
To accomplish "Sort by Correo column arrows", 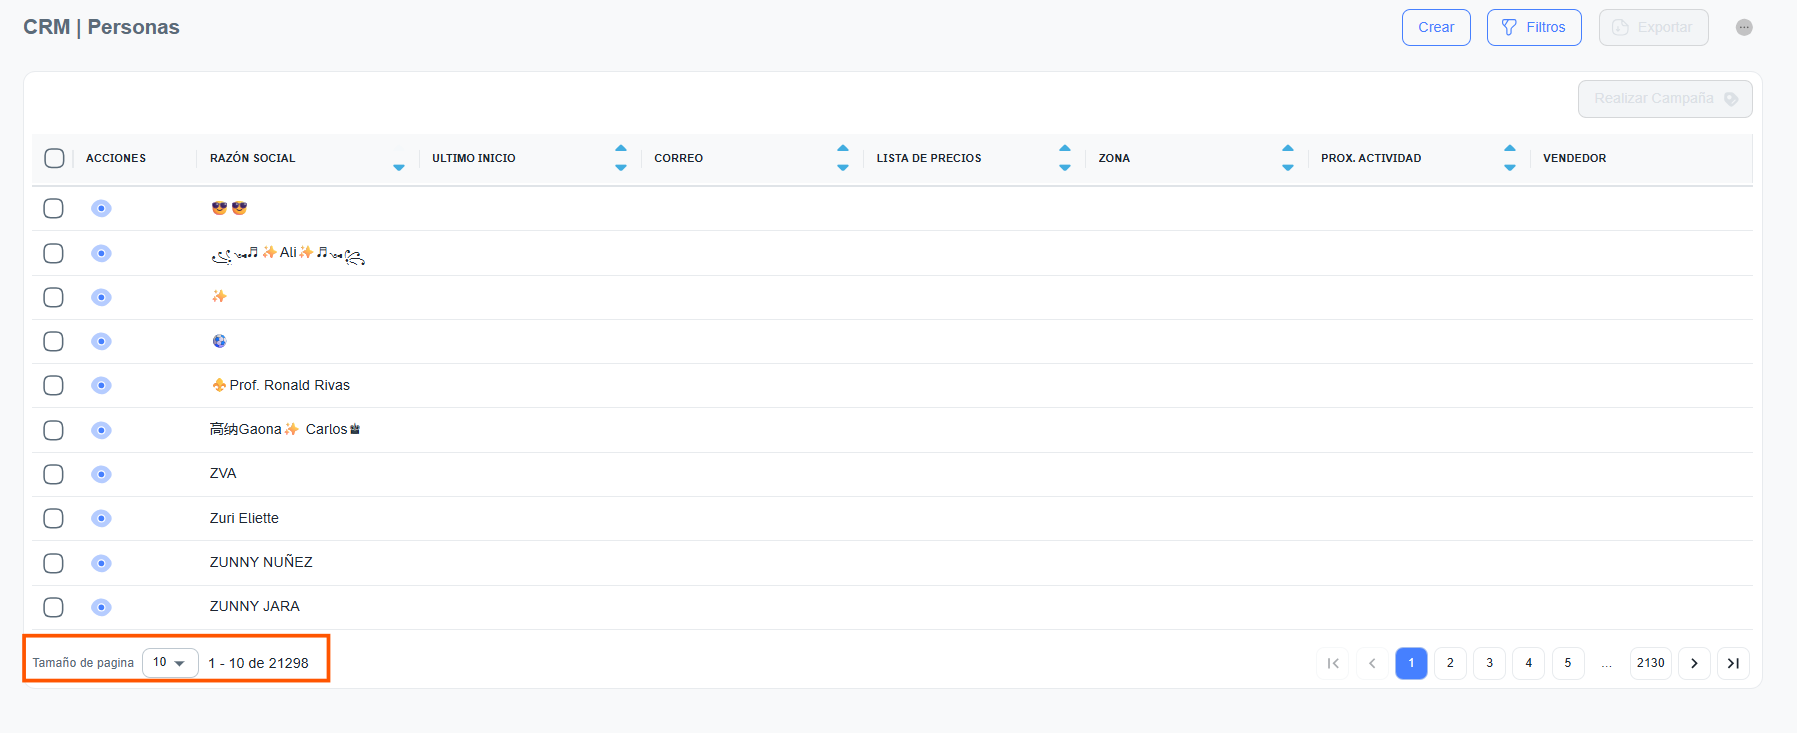I will 842,158.
